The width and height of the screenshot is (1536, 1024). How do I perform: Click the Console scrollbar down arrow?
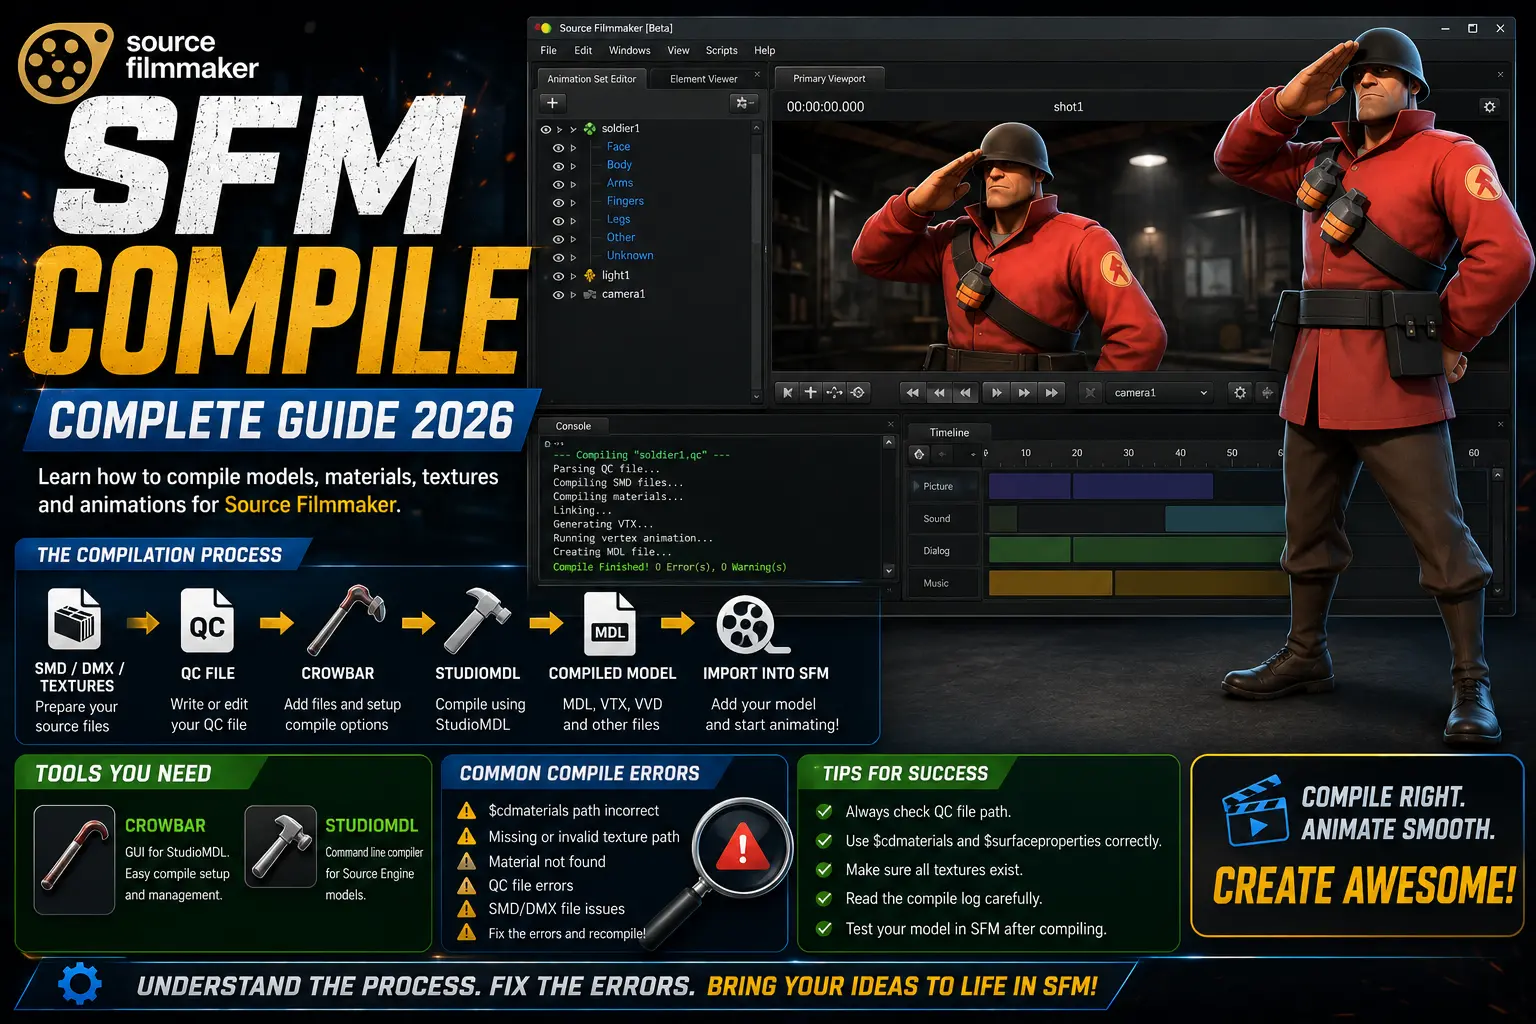(x=889, y=571)
